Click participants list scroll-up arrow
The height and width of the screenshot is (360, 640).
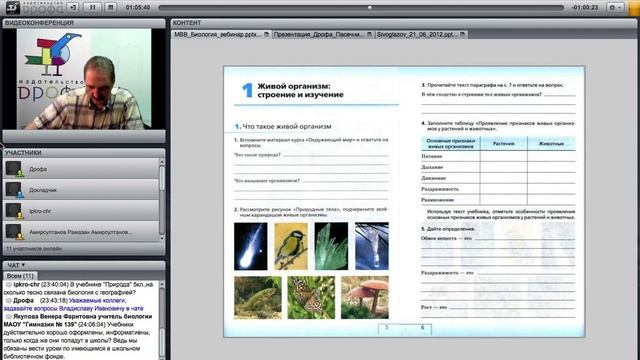click(x=162, y=162)
